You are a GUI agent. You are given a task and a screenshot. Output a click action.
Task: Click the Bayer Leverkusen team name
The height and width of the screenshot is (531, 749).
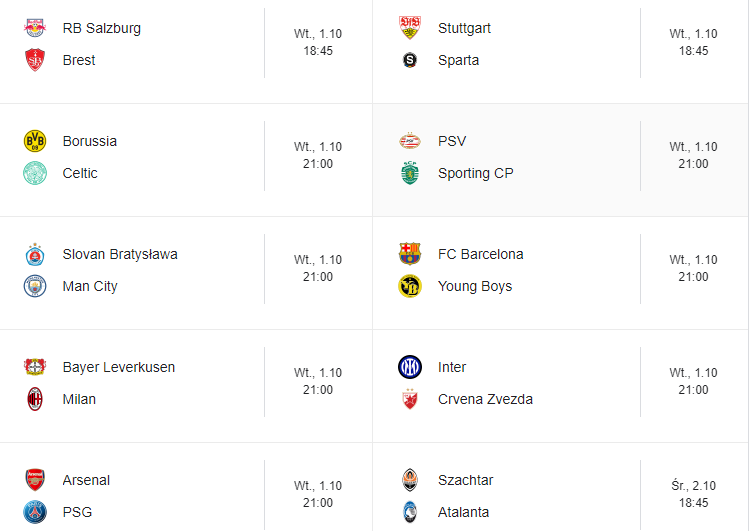coord(119,367)
